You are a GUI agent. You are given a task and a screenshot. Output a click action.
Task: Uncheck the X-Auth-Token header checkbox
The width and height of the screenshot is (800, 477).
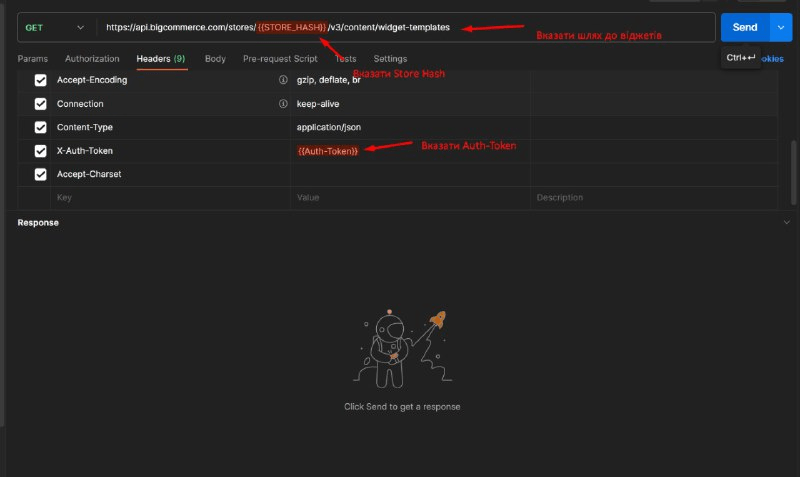(x=41, y=151)
